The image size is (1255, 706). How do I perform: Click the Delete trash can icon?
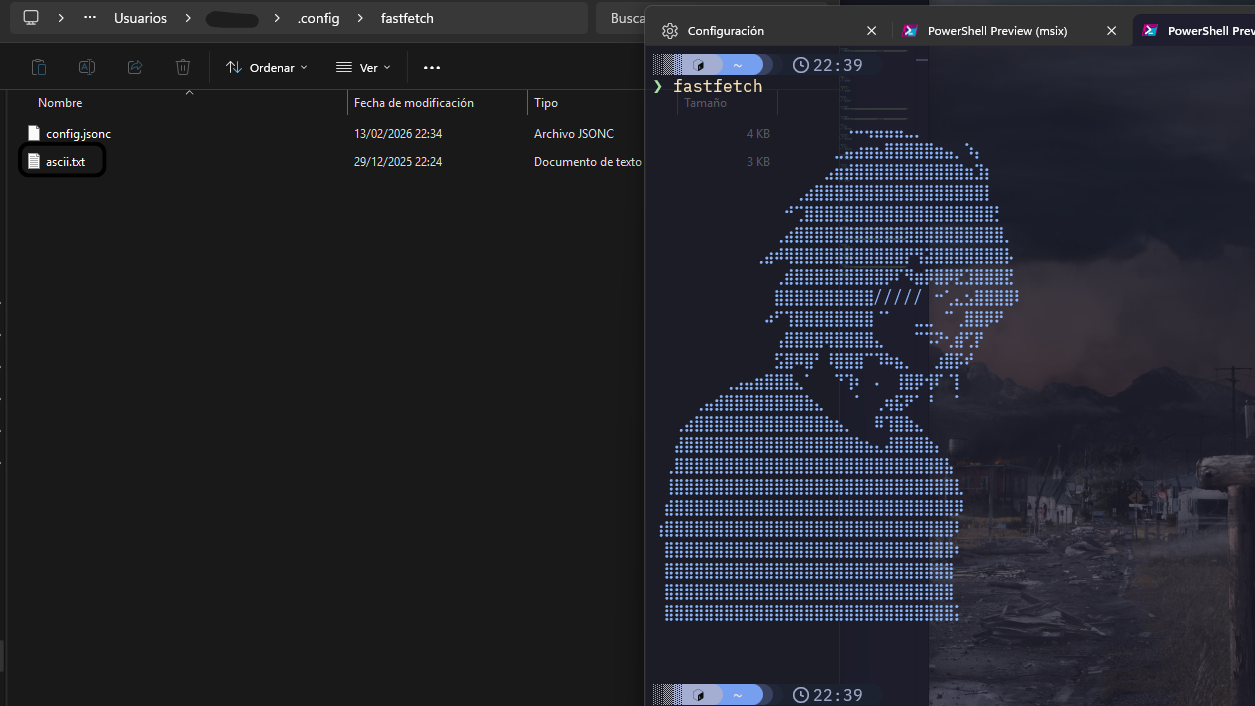[183, 67]
